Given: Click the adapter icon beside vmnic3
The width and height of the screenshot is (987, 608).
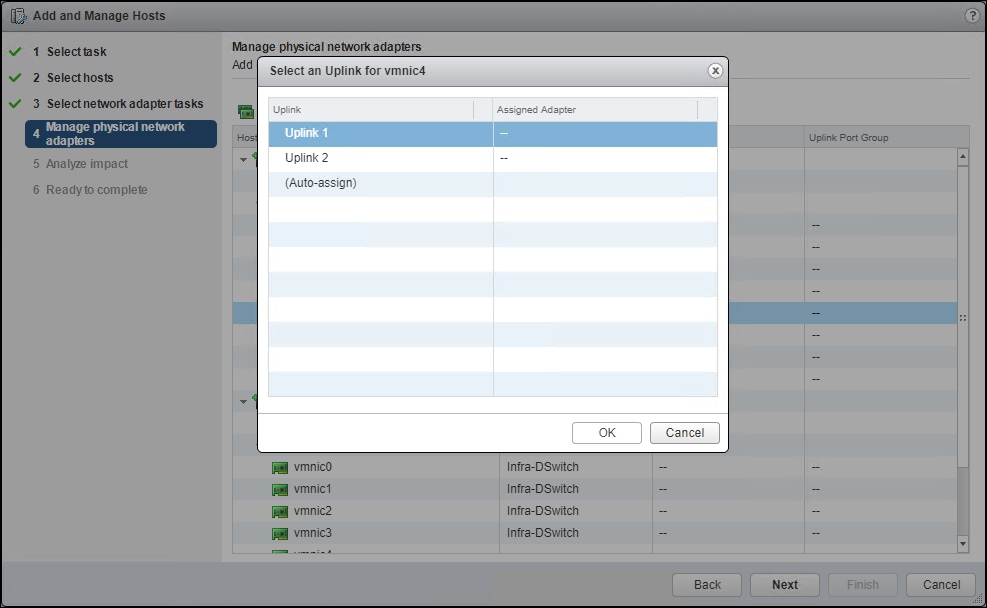Looking at the screenshot, I should (x=280, y=533).
